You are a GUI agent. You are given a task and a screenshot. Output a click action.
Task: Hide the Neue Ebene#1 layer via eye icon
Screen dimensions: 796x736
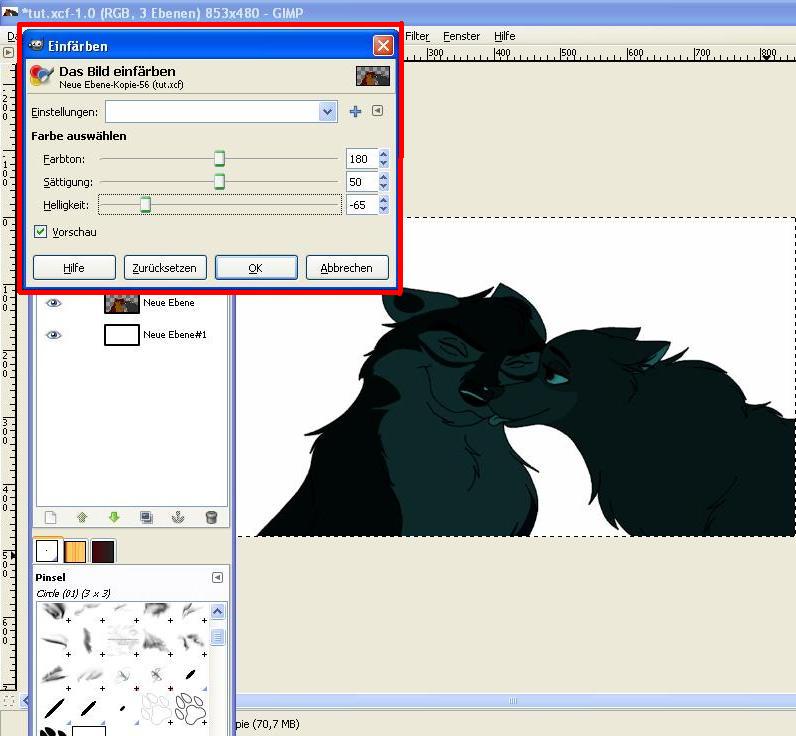pos(53,335)
